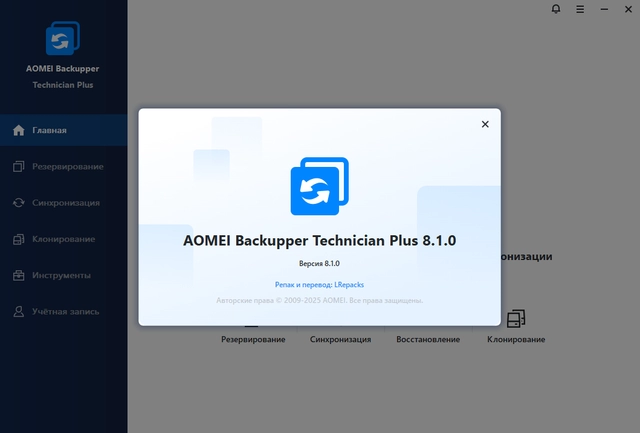
Task: Click the copyright line 'Авторские права © 2009-2025 AOMEI'
Action: coord(281,300)
